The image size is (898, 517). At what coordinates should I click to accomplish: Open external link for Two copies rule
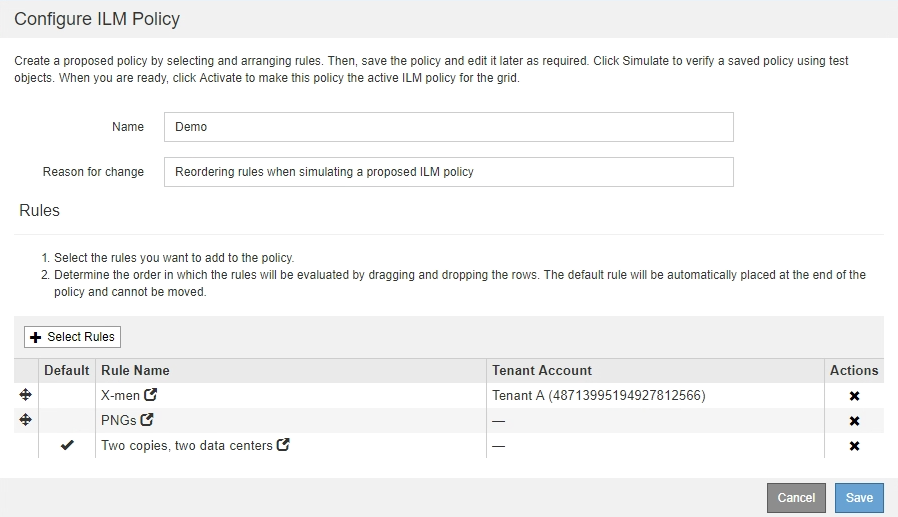(x=283, y=445)
